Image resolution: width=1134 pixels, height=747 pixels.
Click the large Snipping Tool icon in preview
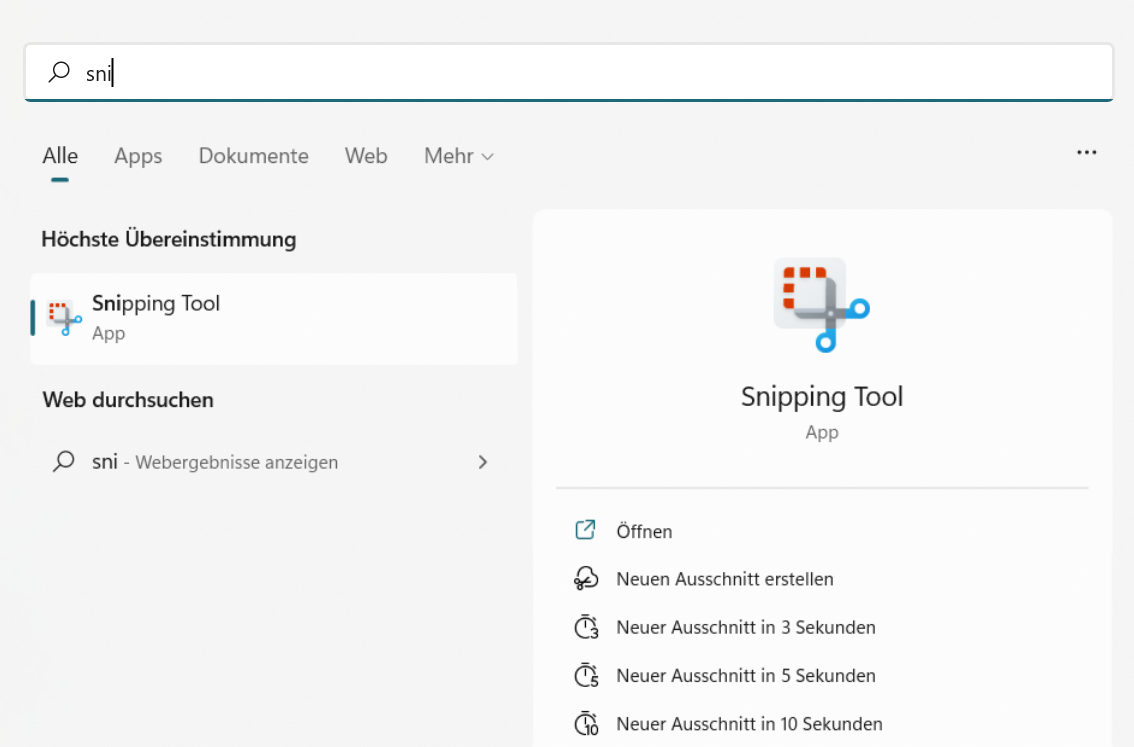coord(822,304)
